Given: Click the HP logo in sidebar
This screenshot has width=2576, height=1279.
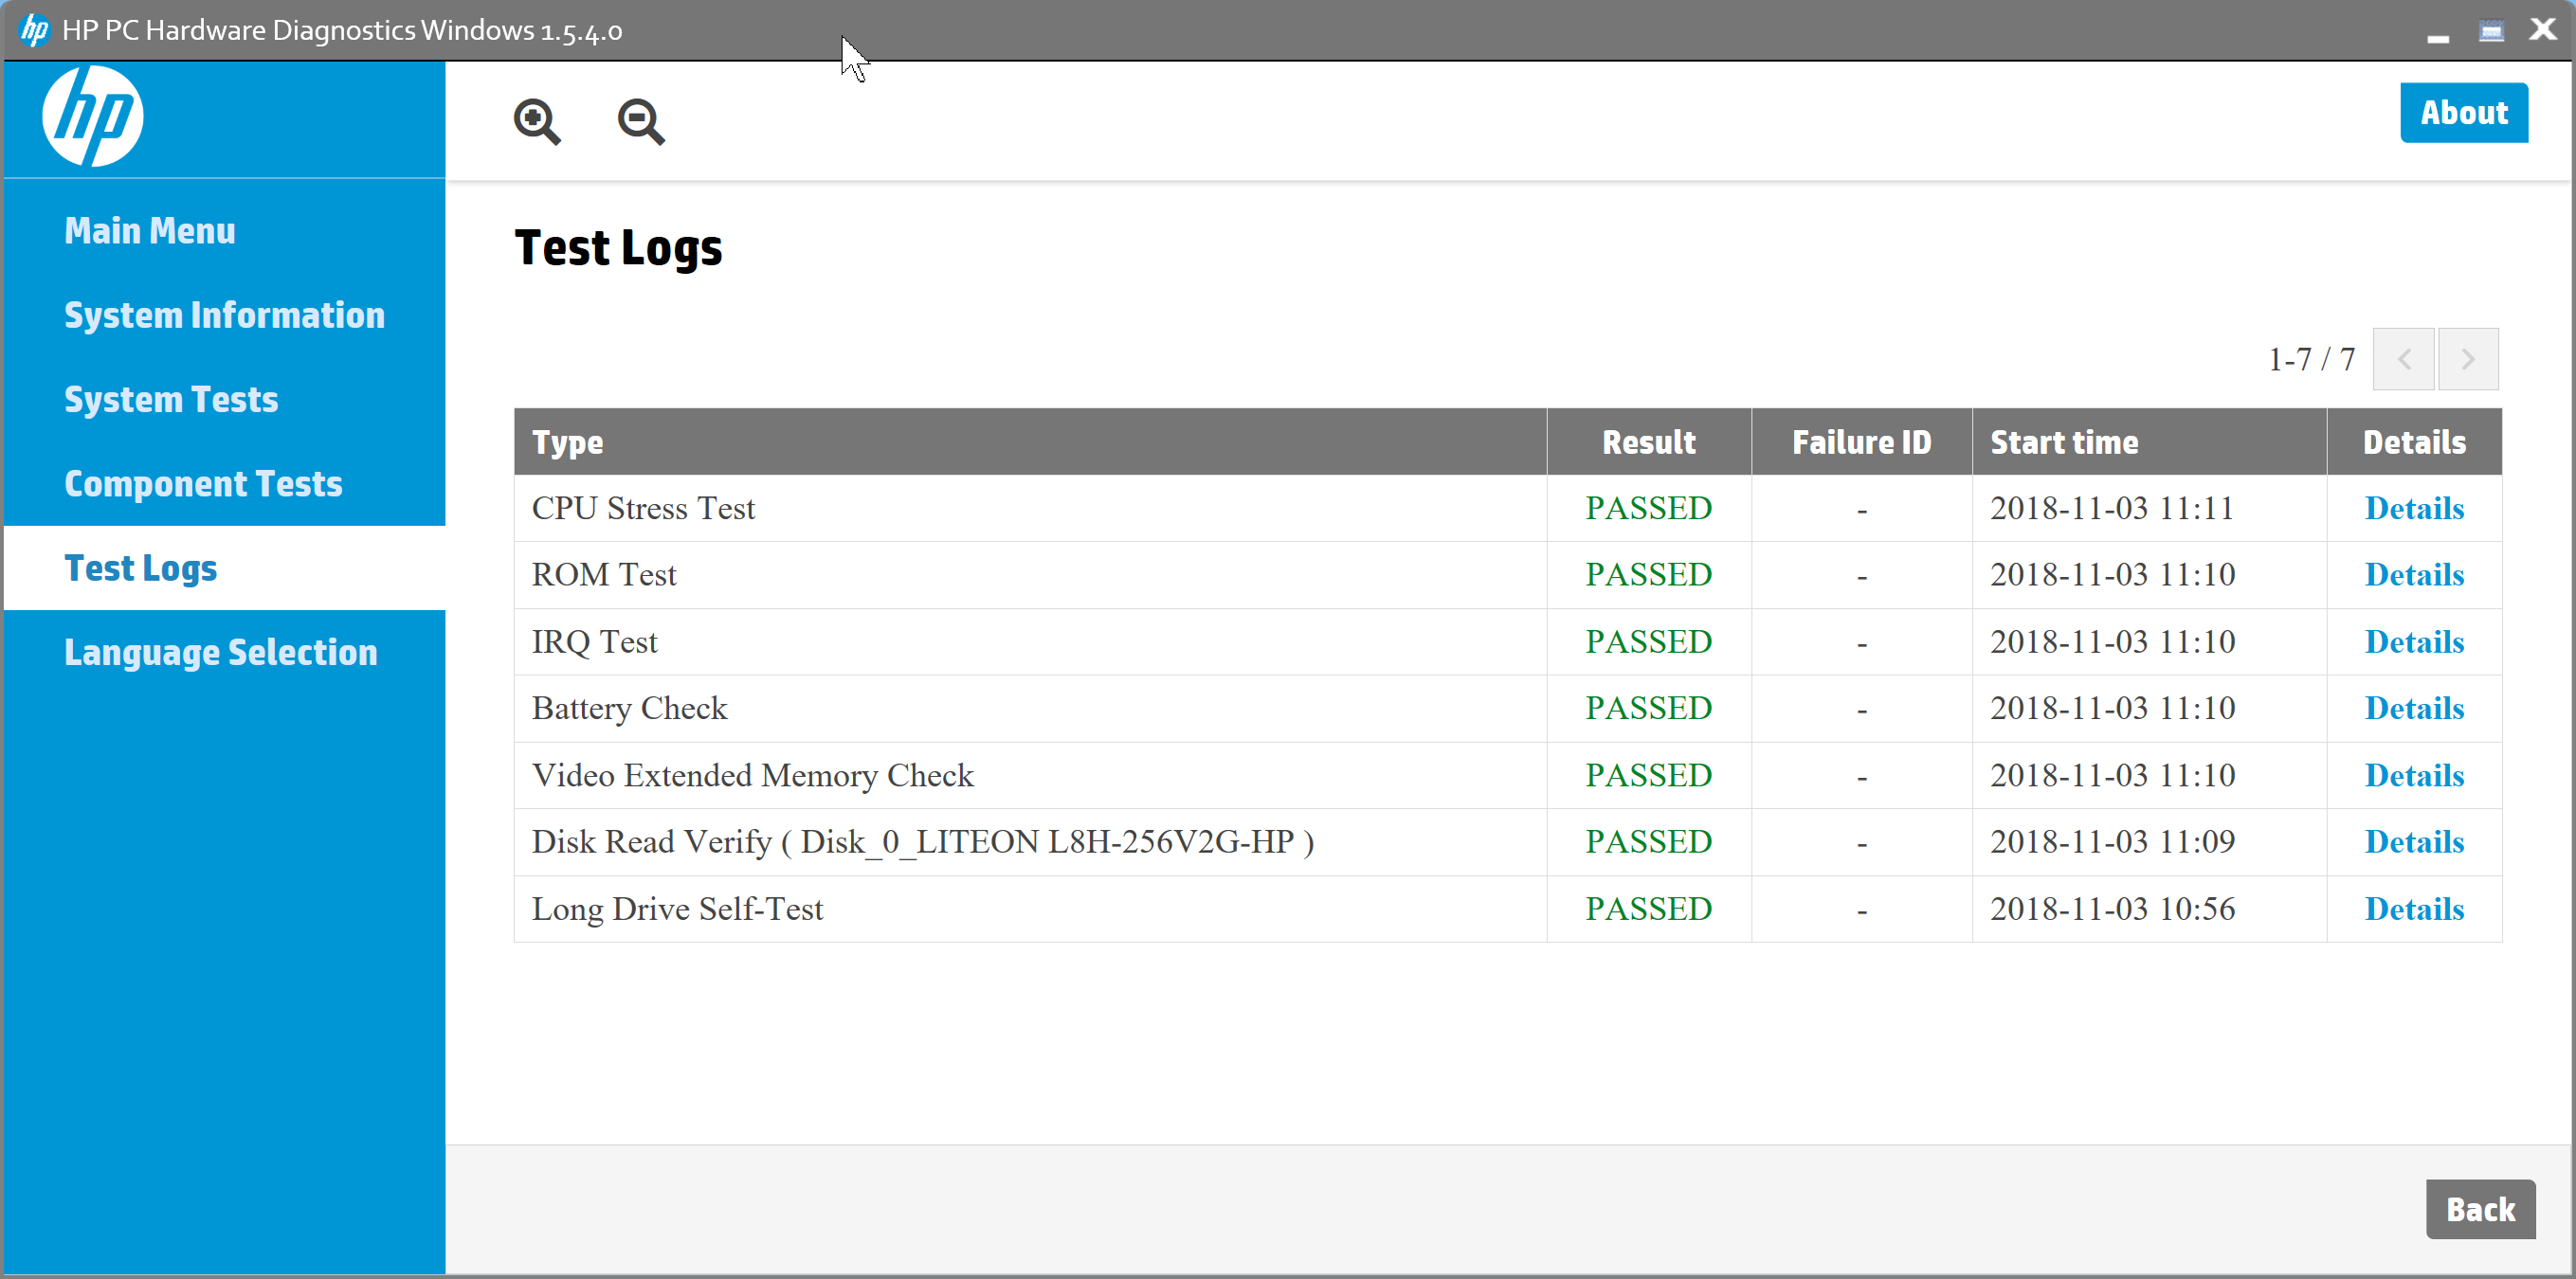Looking at the screenshot, I should 93,117.
